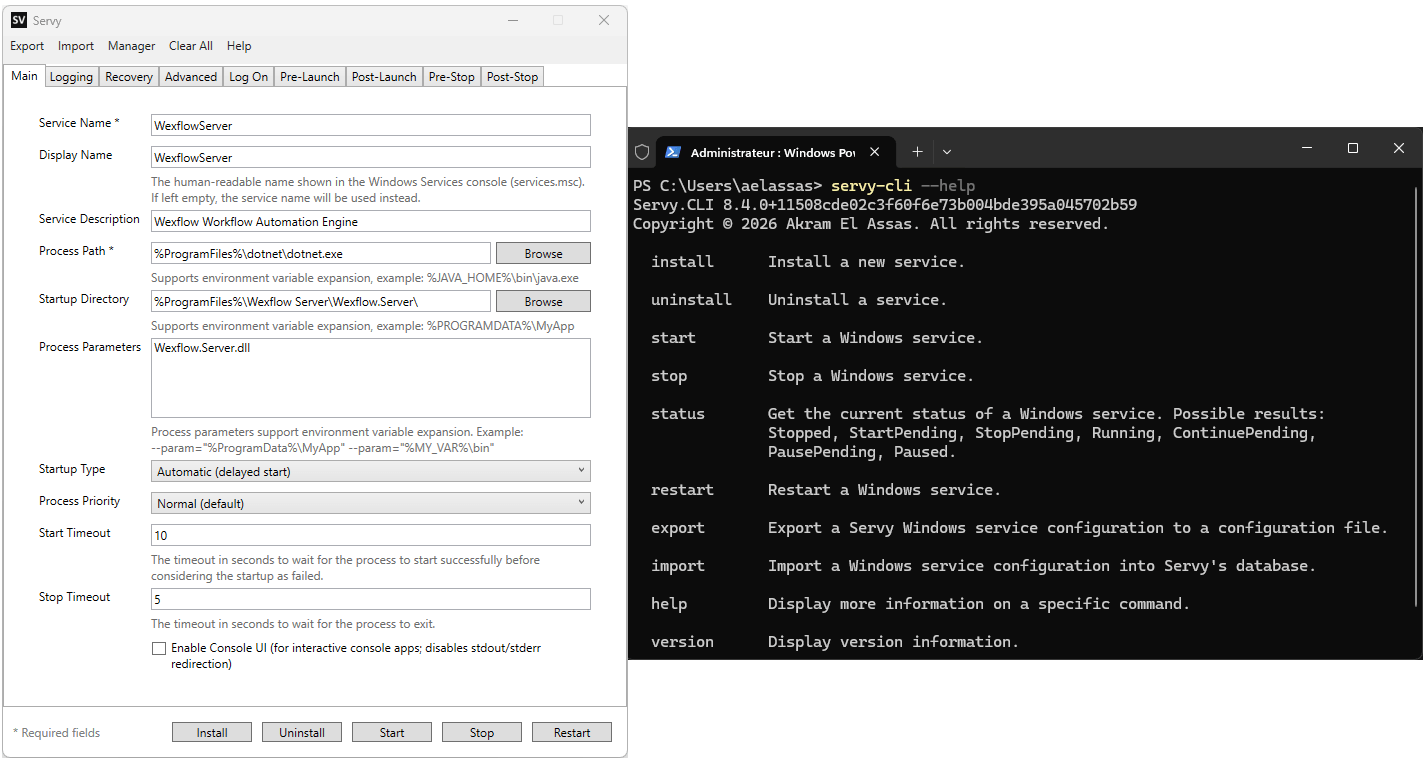1424x766 pixels.
Task: Enable Console UI checkbox
Action: (x=159, y=648)
